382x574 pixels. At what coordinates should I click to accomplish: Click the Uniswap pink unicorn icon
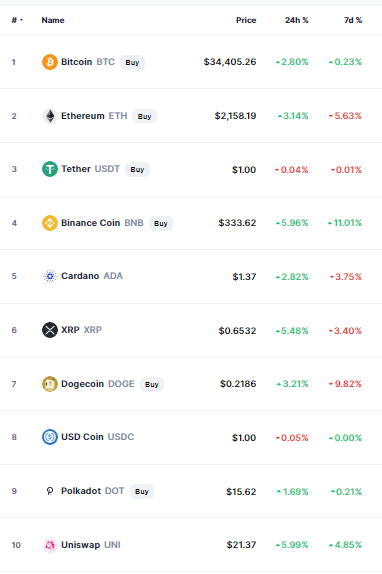pos(50,545)
